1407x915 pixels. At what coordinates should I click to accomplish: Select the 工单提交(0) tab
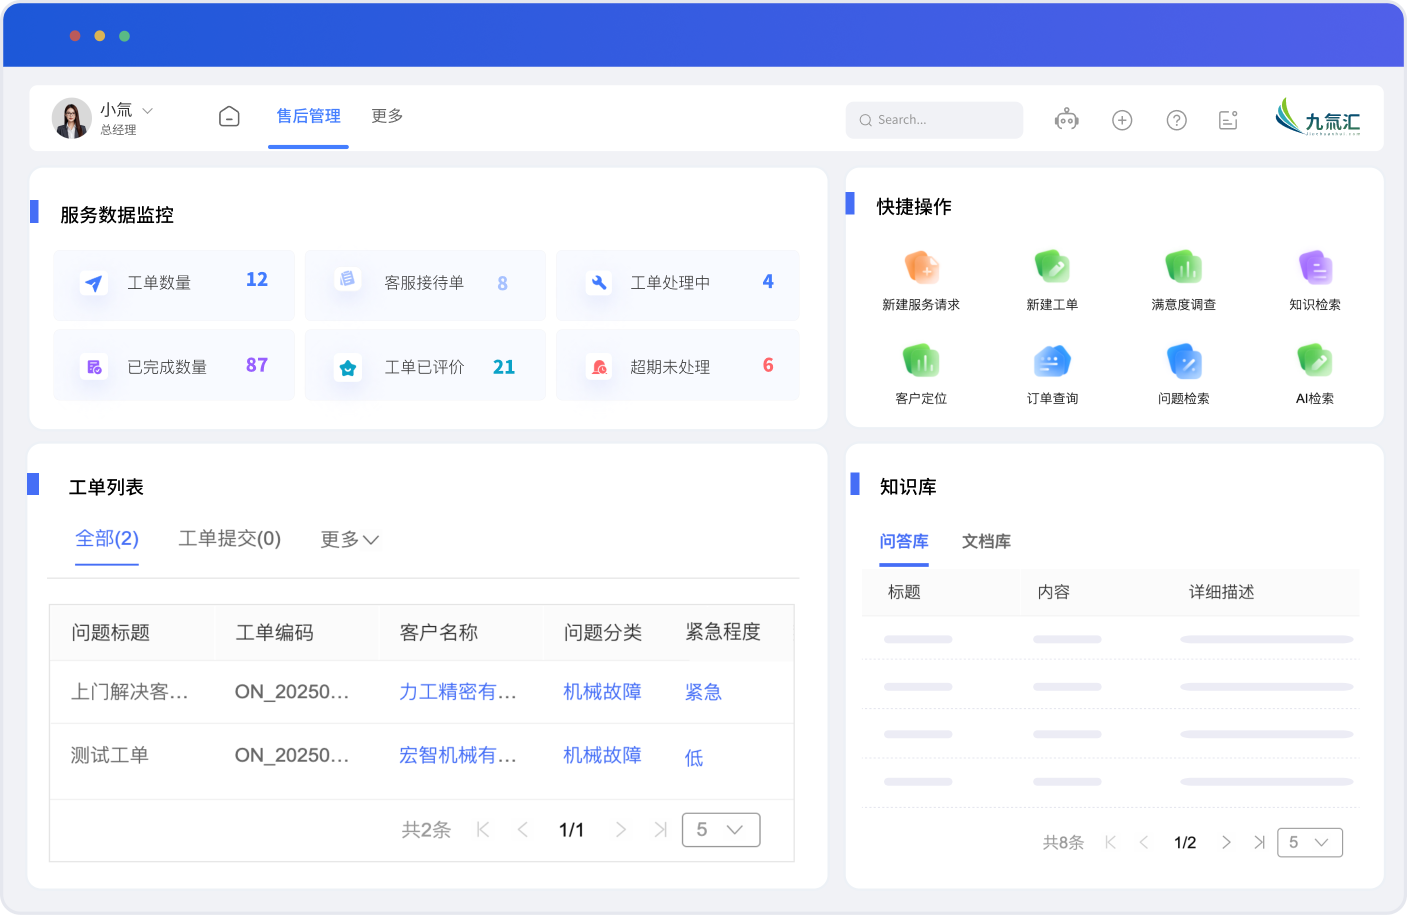coord(229,539)
